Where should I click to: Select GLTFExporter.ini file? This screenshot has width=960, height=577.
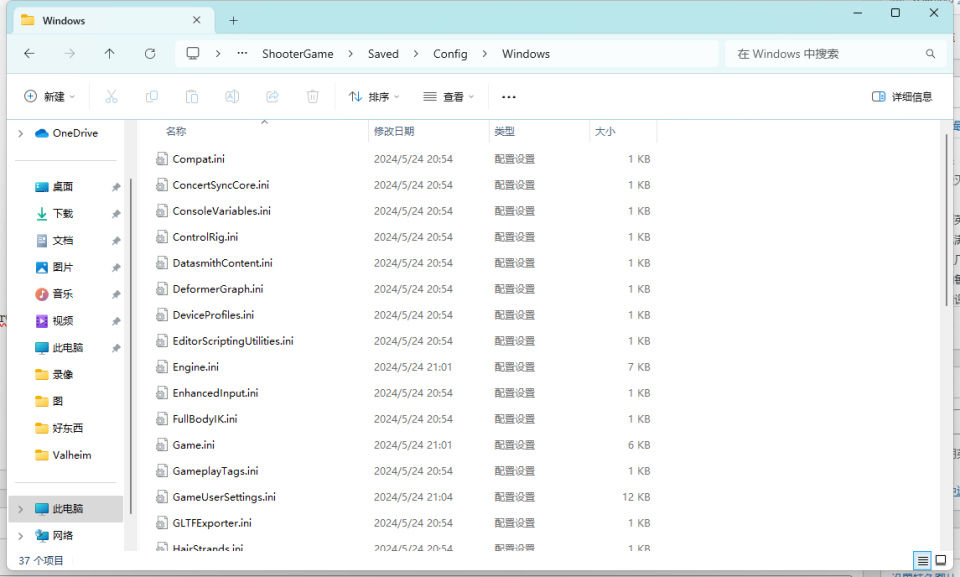click(x=212, y=522)
